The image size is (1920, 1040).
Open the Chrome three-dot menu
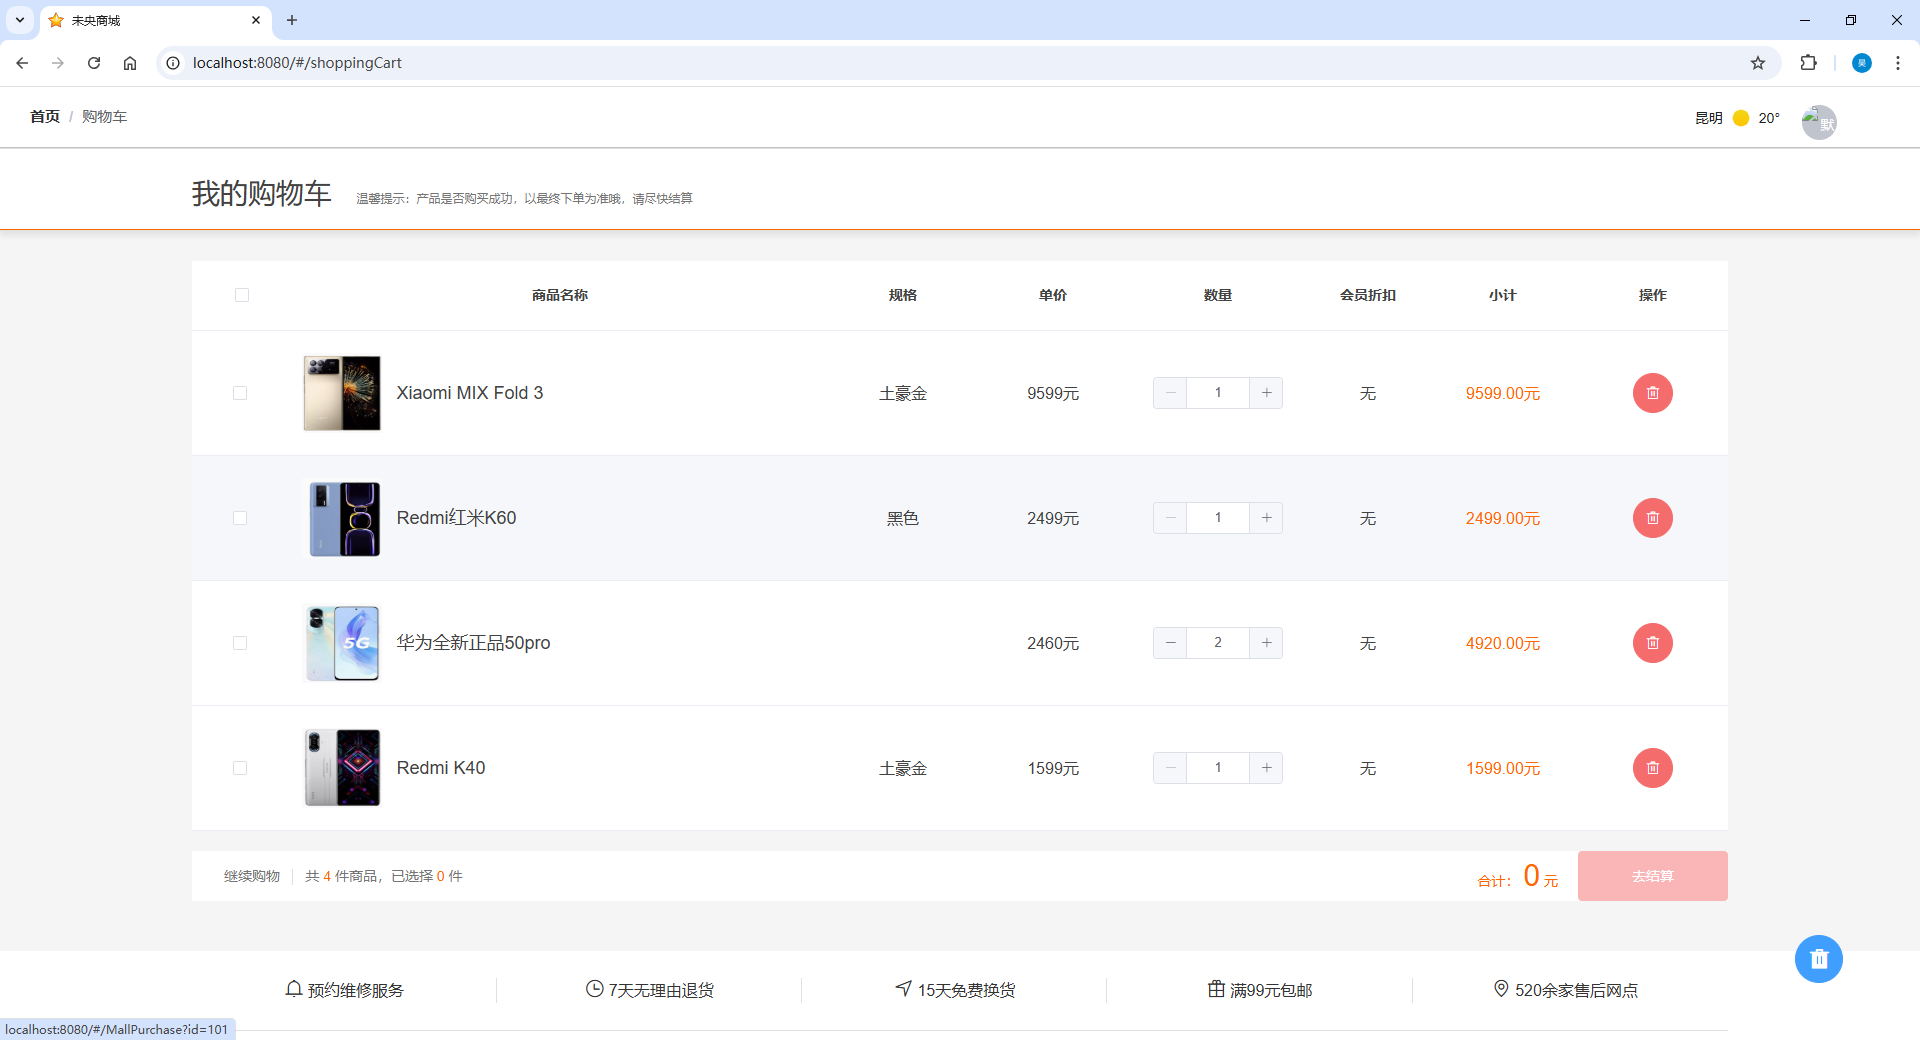point(1898,63)
